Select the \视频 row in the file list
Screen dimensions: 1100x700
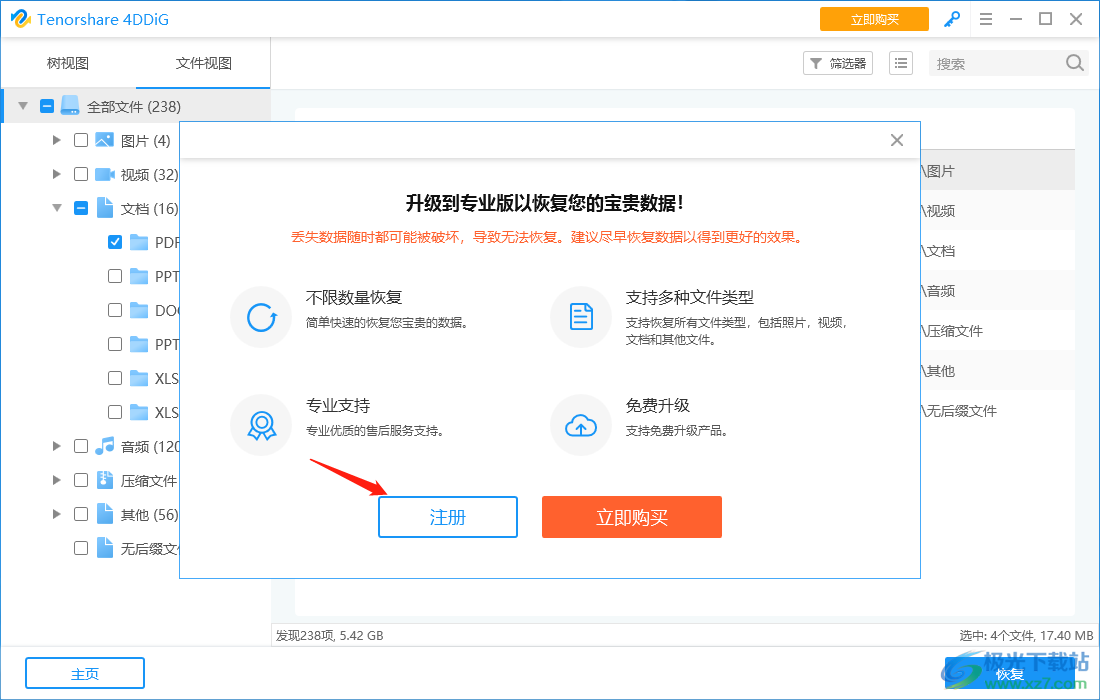(x=997, y=210)
